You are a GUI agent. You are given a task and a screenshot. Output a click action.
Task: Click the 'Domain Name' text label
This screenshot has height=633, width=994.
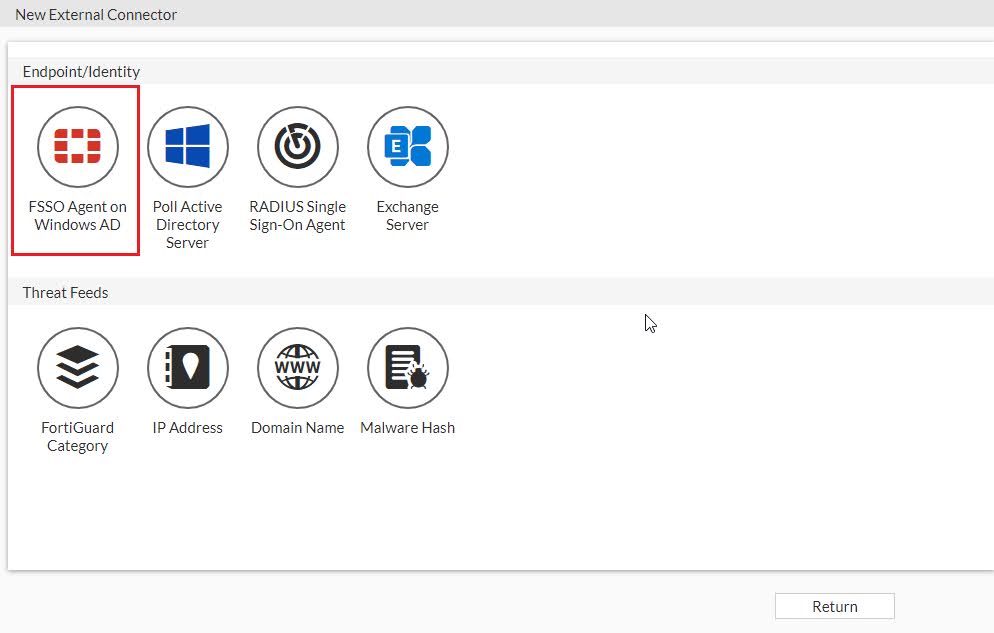point(297,428)
